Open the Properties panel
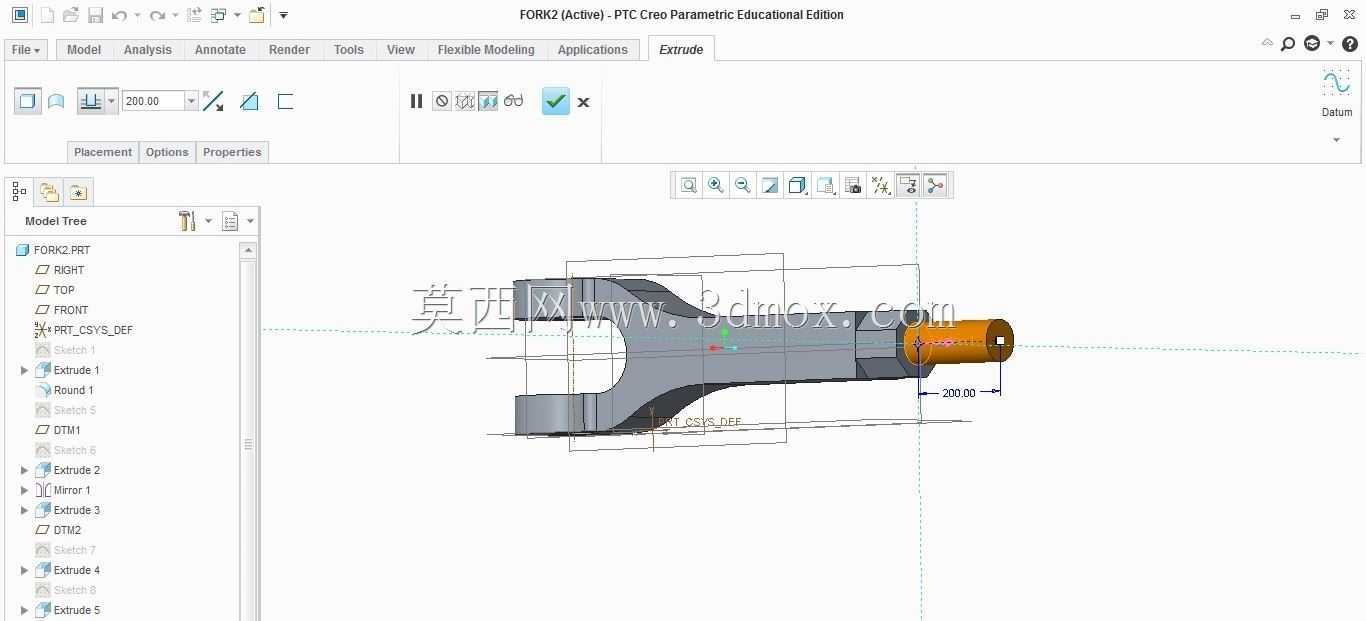The image size is (1366, 621). coord(232,152)
